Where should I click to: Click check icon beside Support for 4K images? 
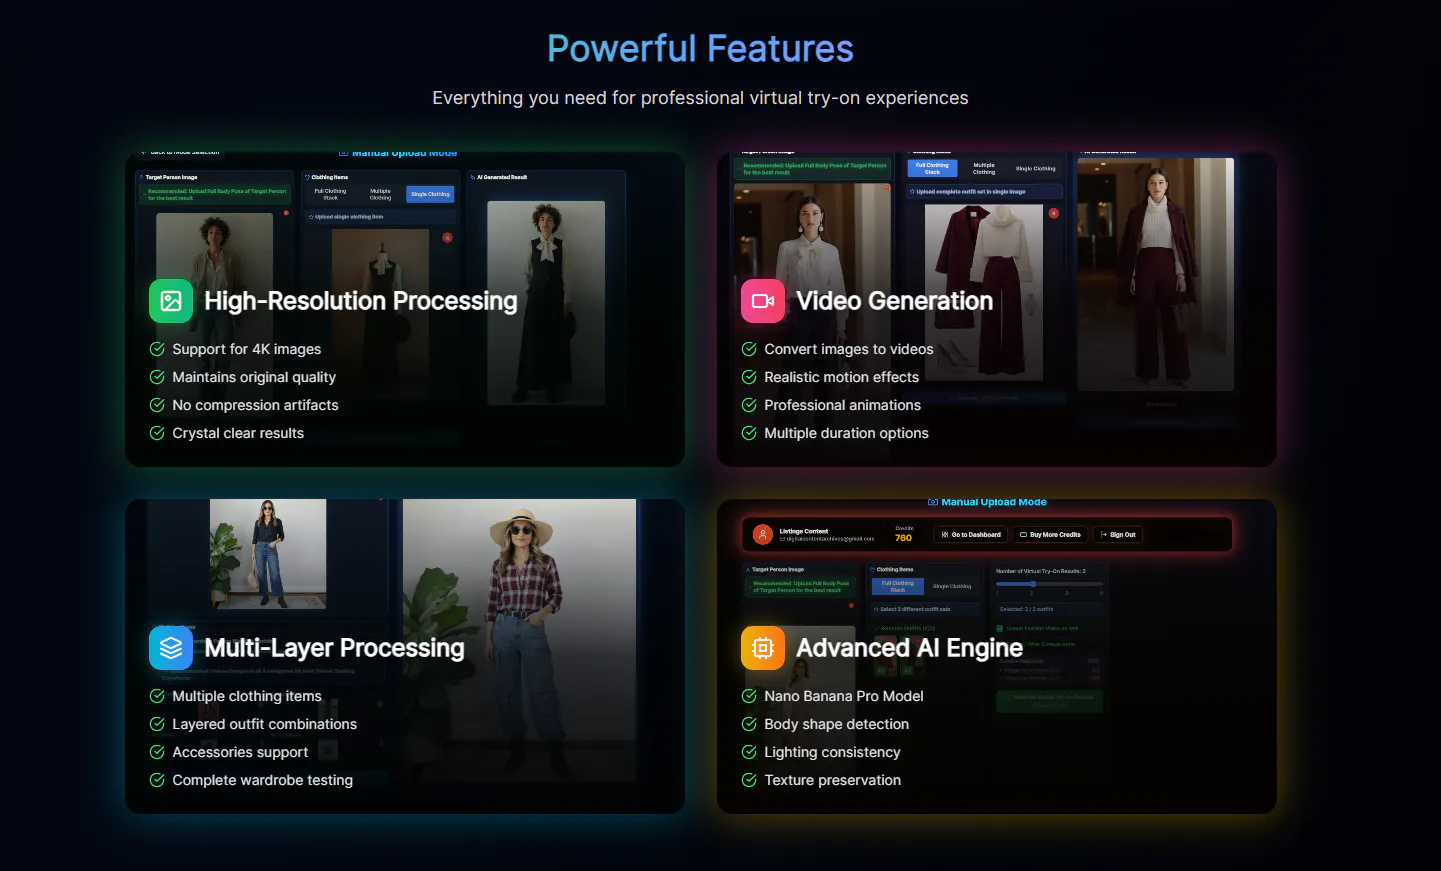click(157, 349)
